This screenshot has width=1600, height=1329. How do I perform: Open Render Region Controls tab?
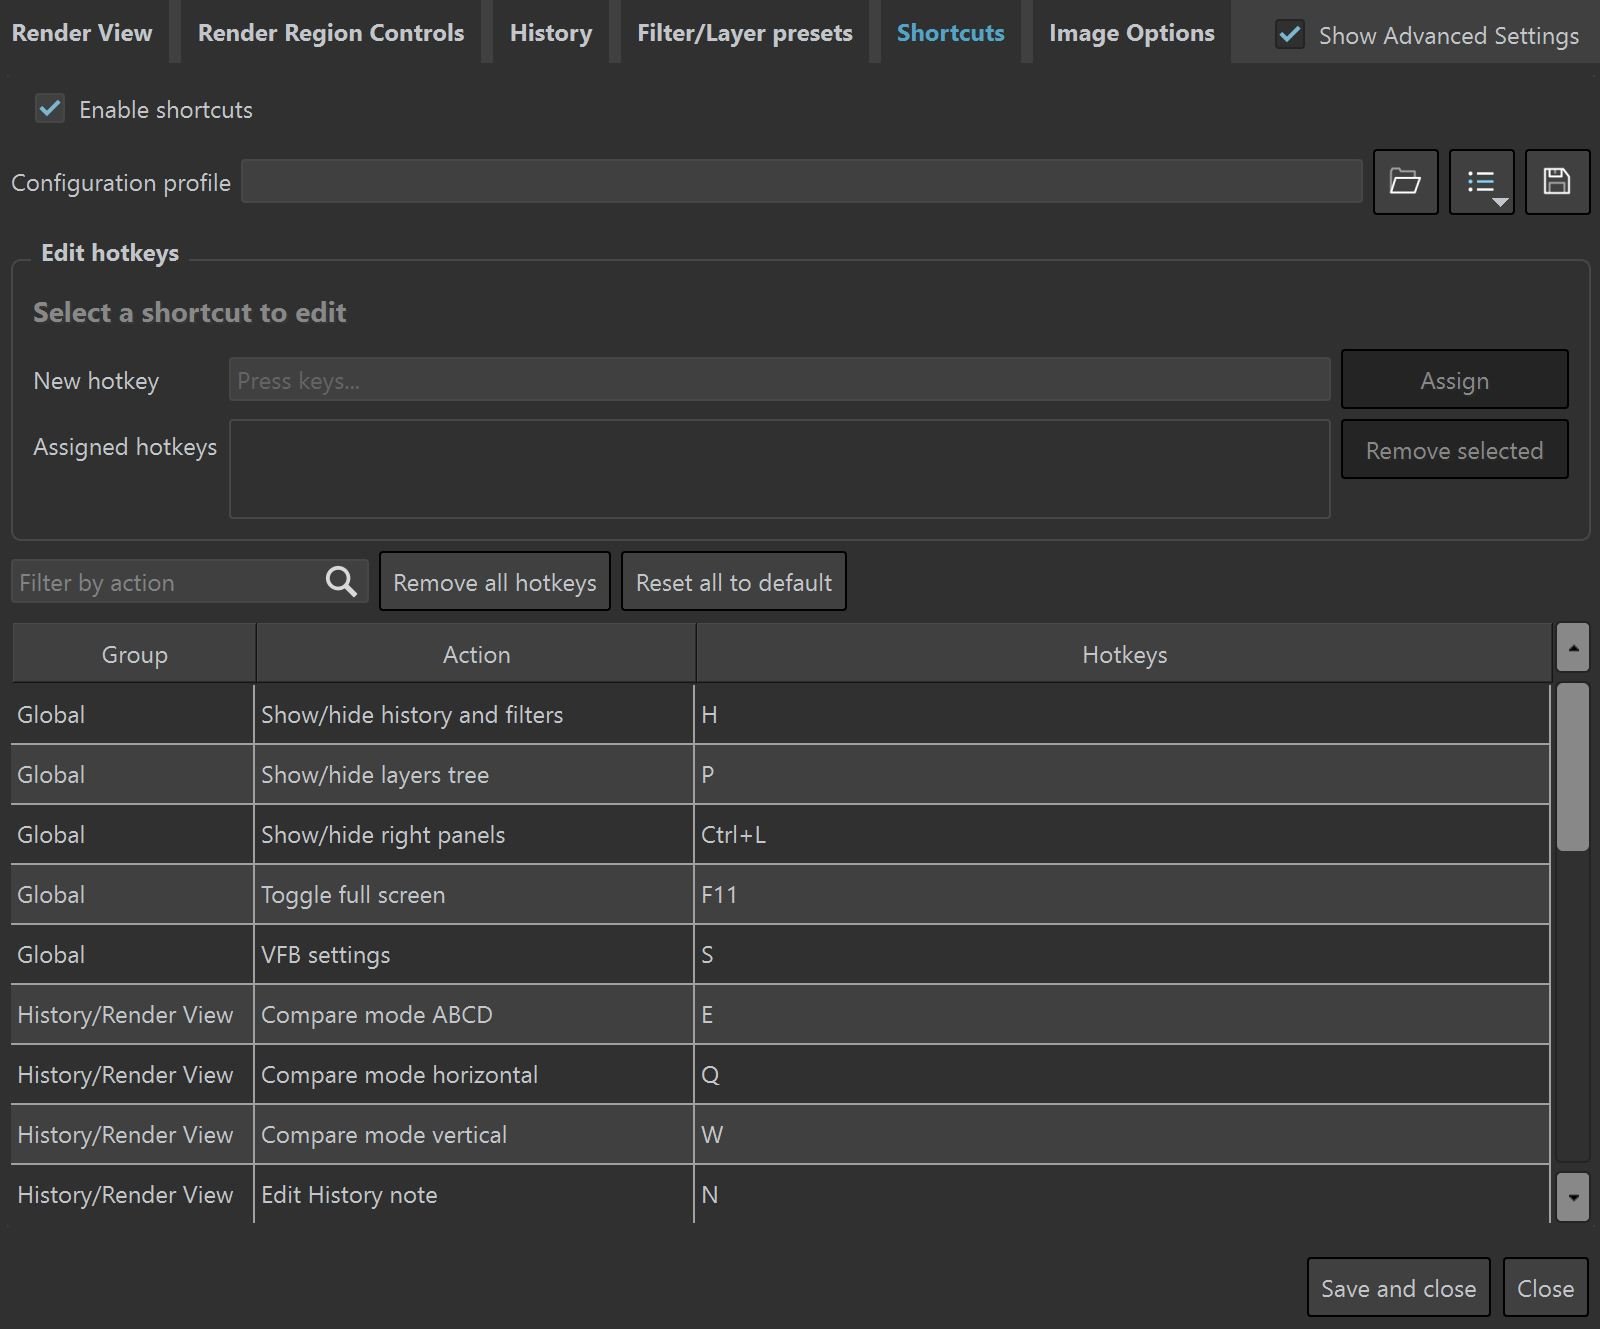[x=331, y=33]
